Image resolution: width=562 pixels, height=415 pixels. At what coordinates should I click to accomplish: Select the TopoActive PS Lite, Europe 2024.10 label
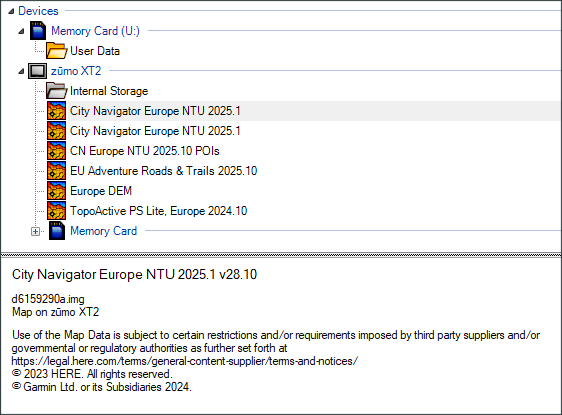pyautogui.click(x=158, y=211)
